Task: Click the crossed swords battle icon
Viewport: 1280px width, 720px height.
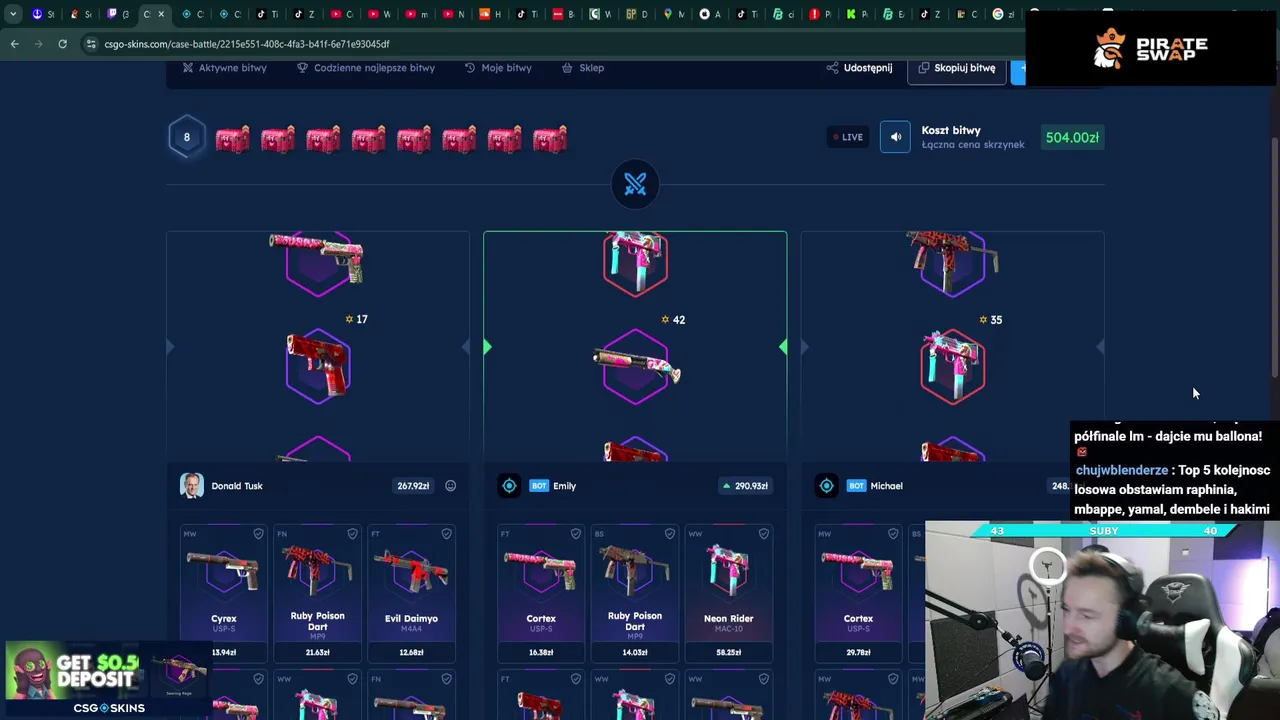Action: click(x=635, y=184)
